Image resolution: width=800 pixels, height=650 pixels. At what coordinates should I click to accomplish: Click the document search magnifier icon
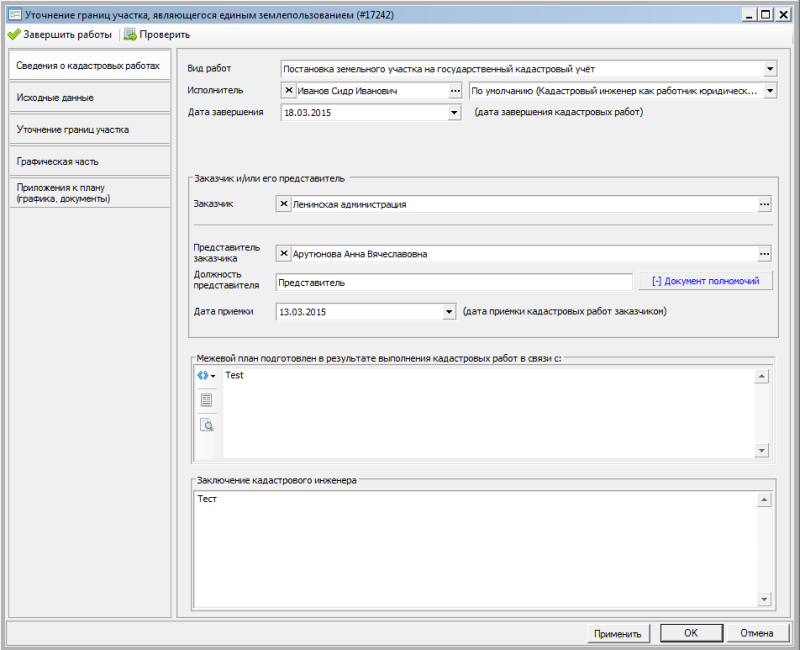(x=206, y=424)
